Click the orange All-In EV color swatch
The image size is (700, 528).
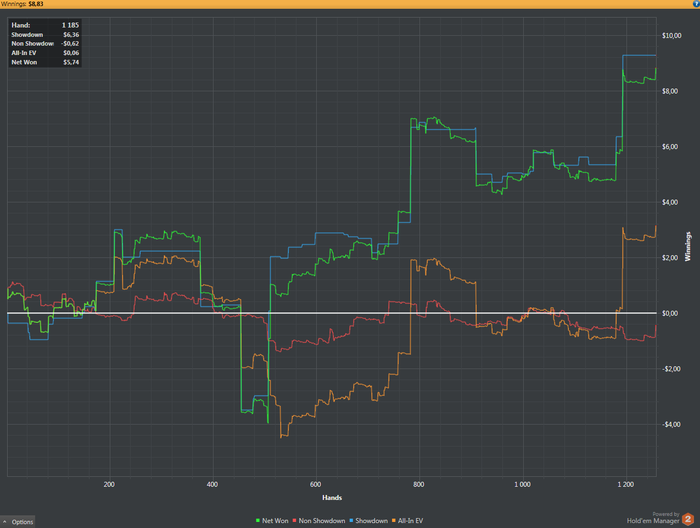[x=394, y=521]
